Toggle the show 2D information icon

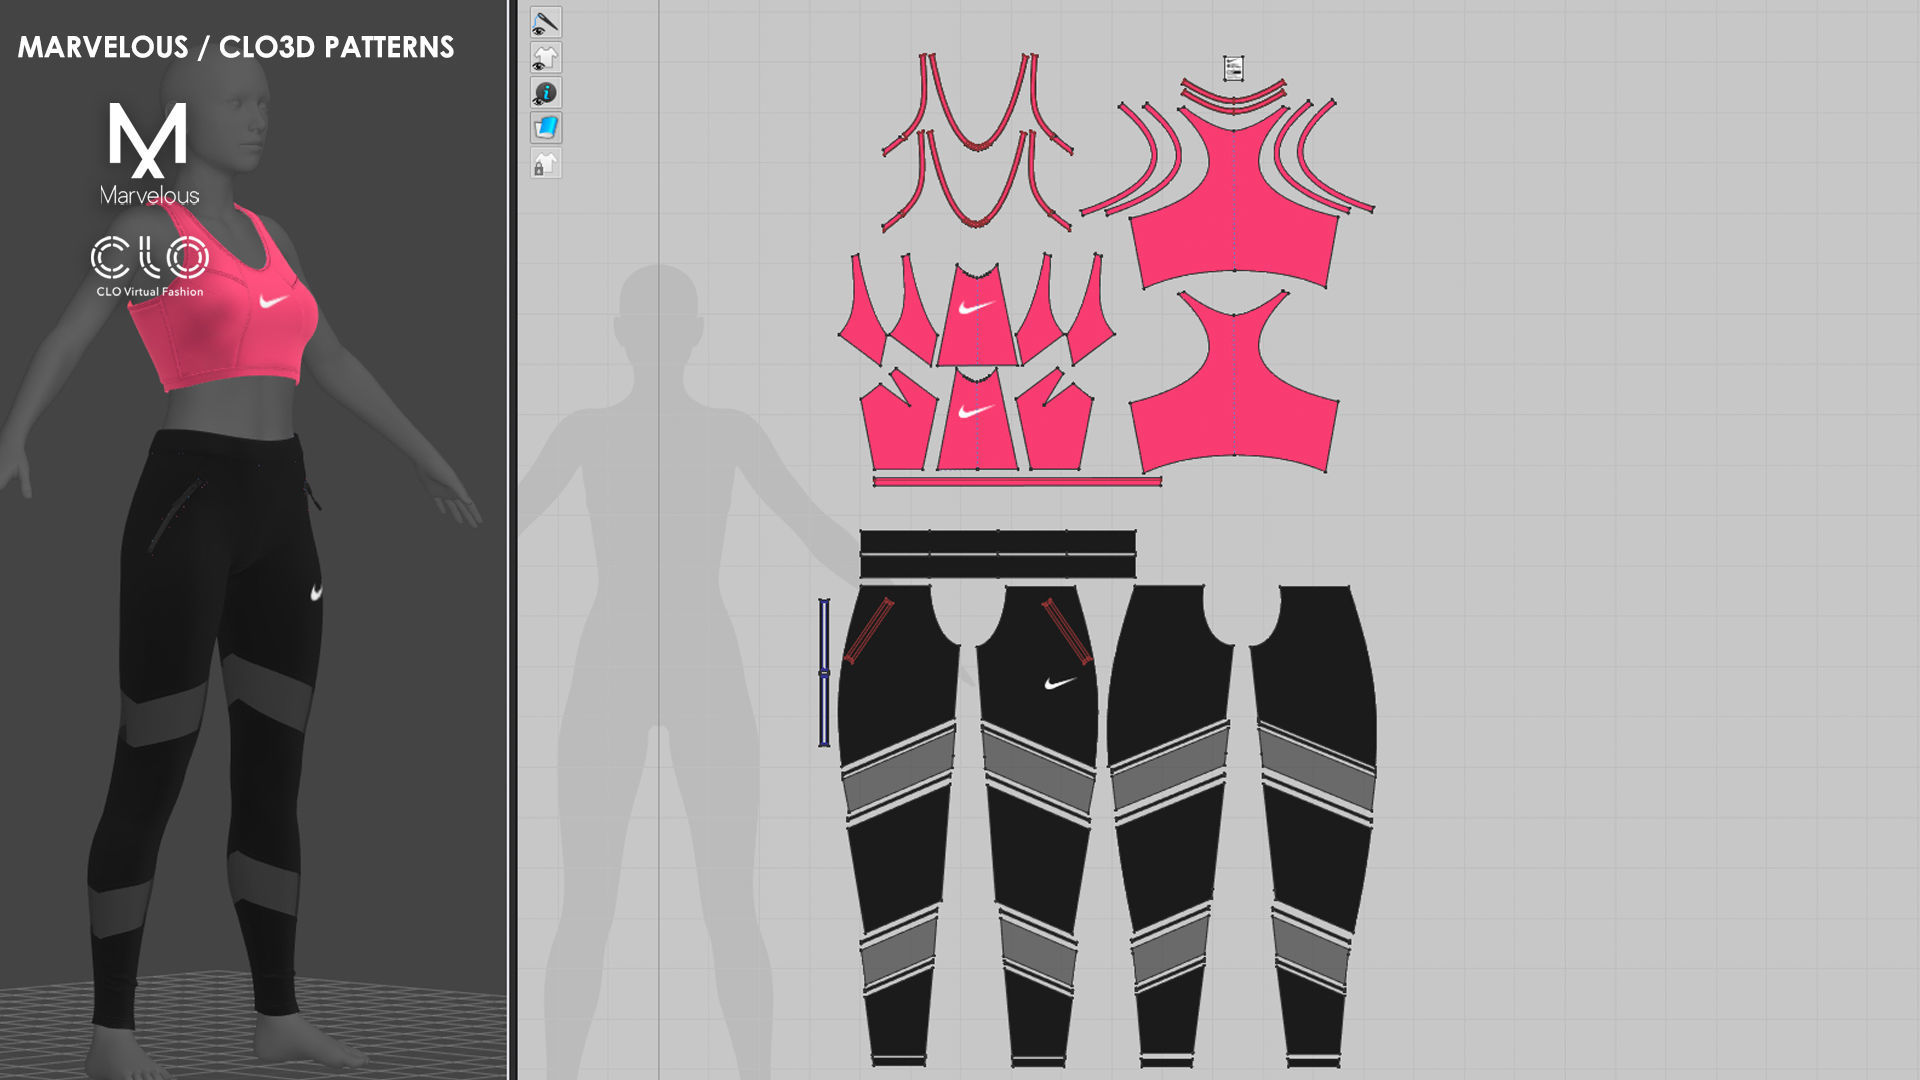pyautogui.click(x=545, y=93)
